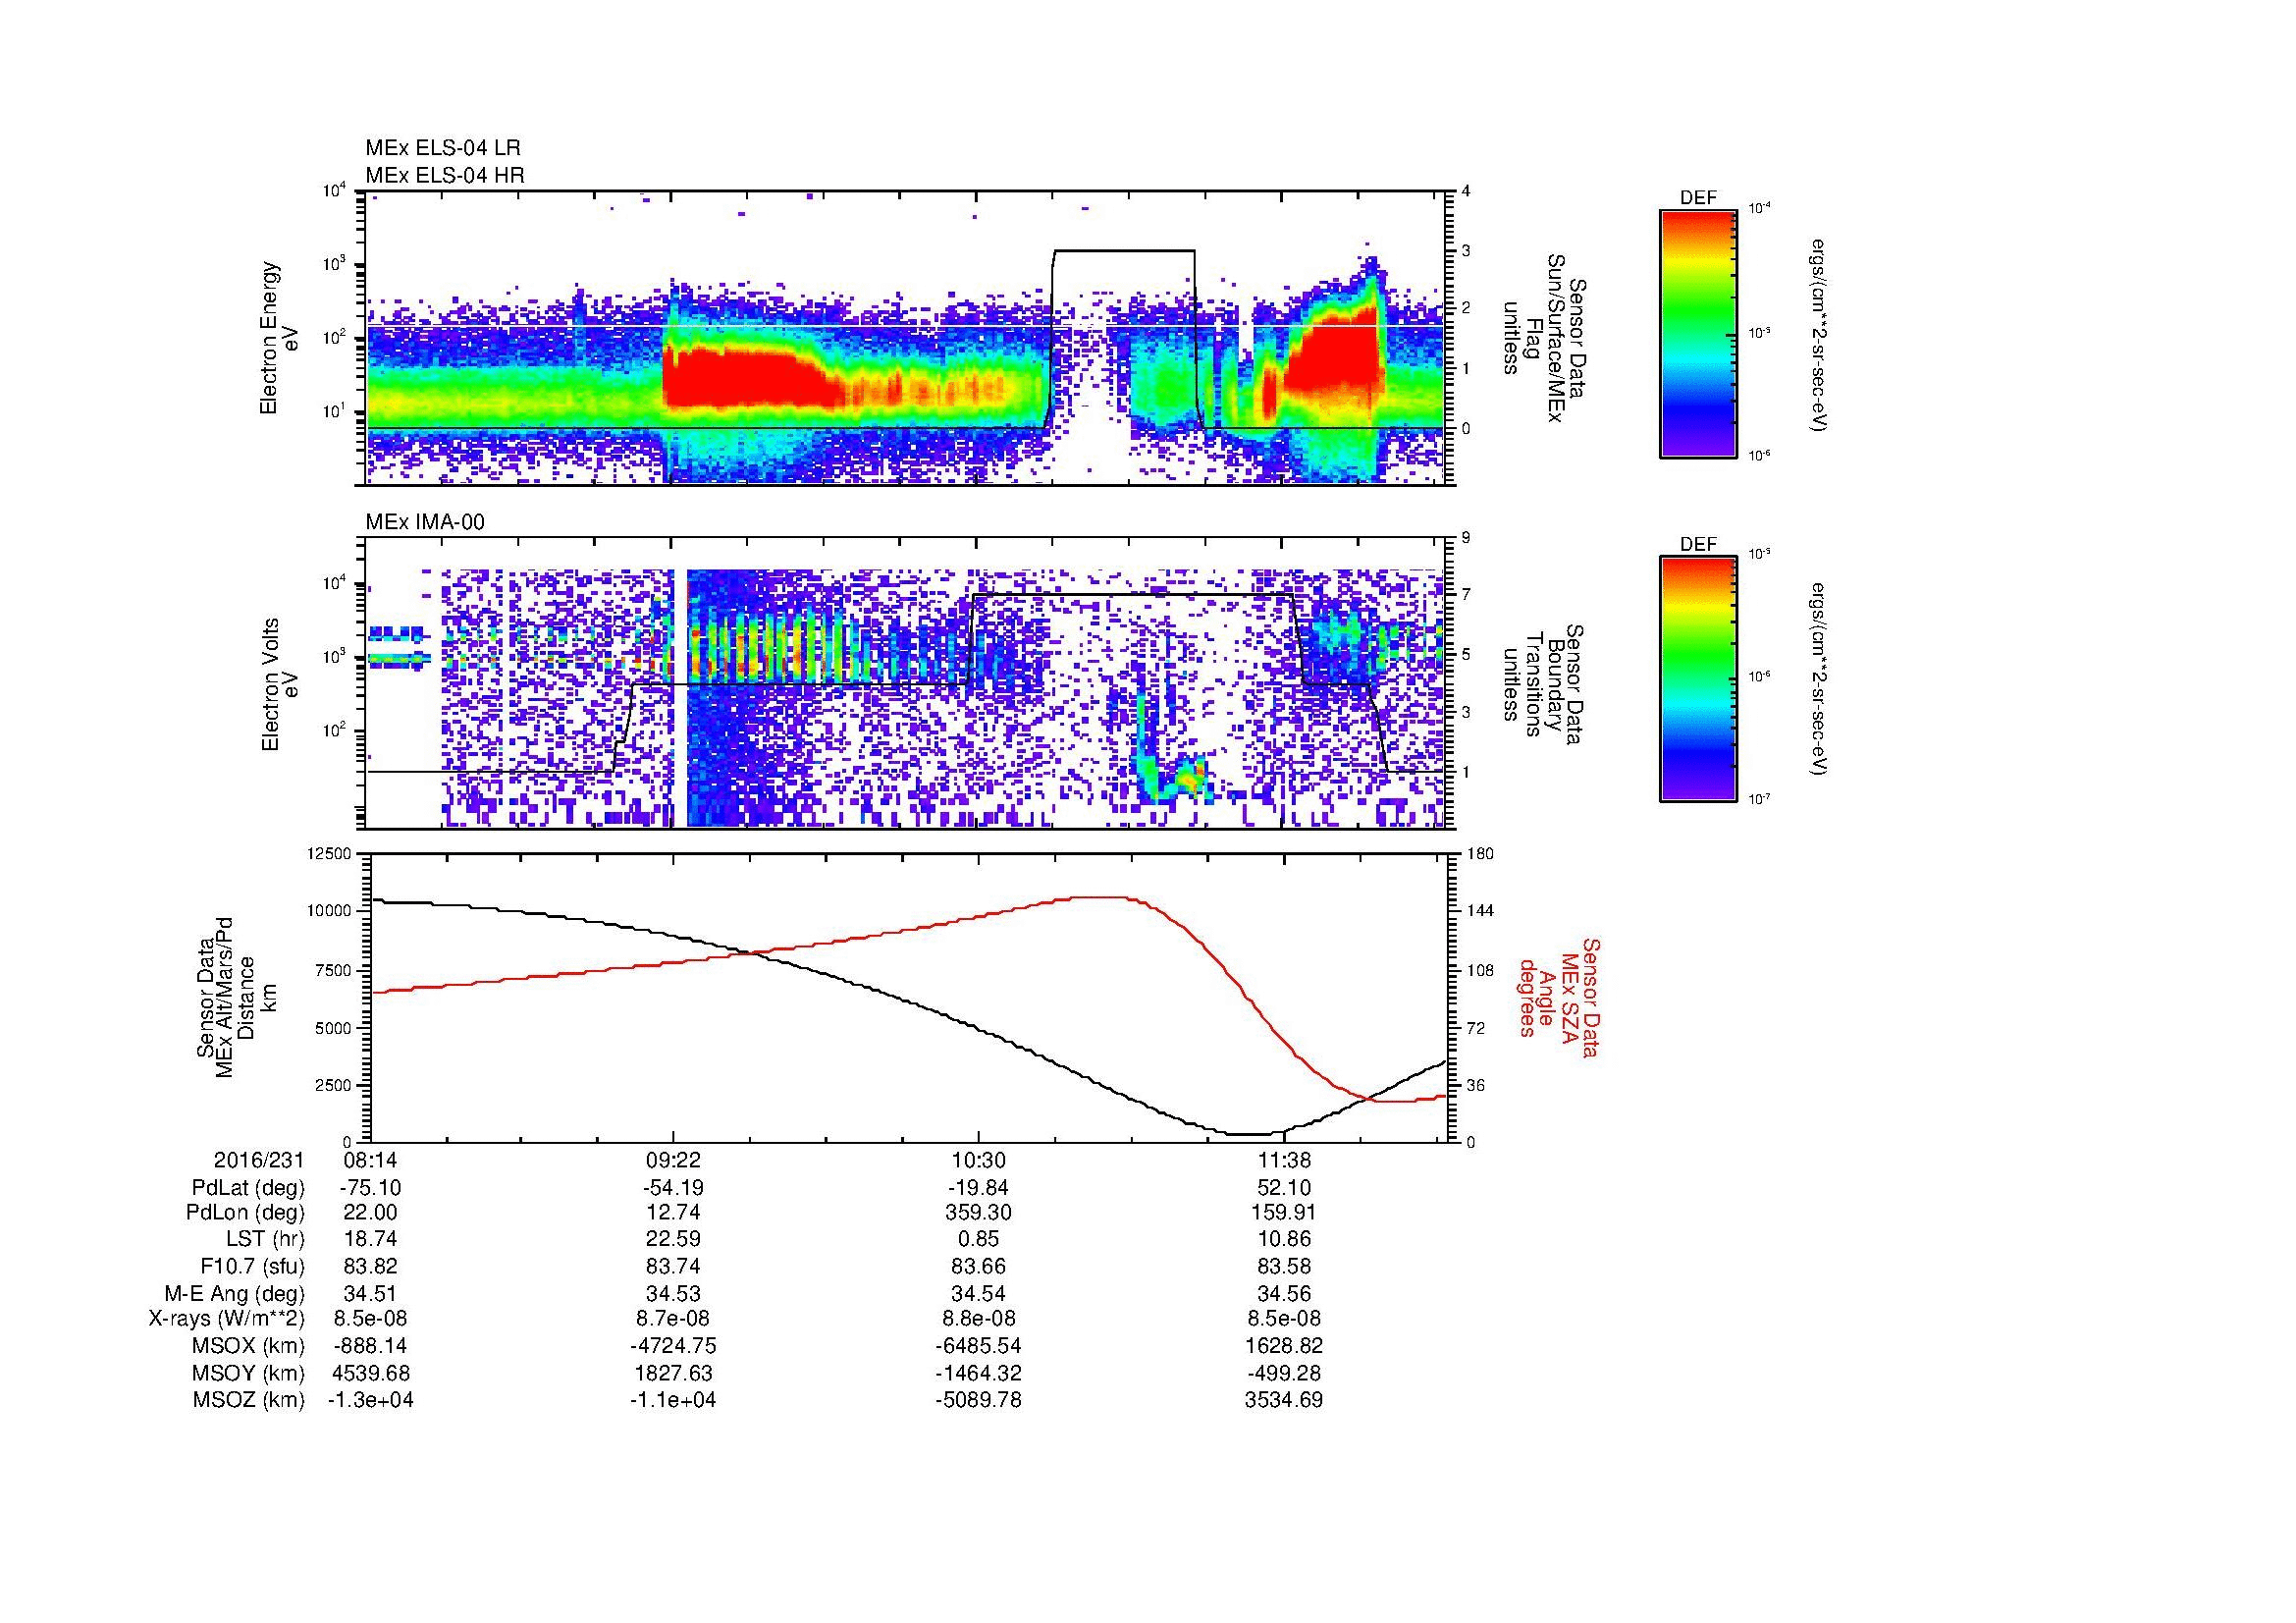Click the SZA axis tick '144'
2296x1623 pixels.
coord(1482,912)
